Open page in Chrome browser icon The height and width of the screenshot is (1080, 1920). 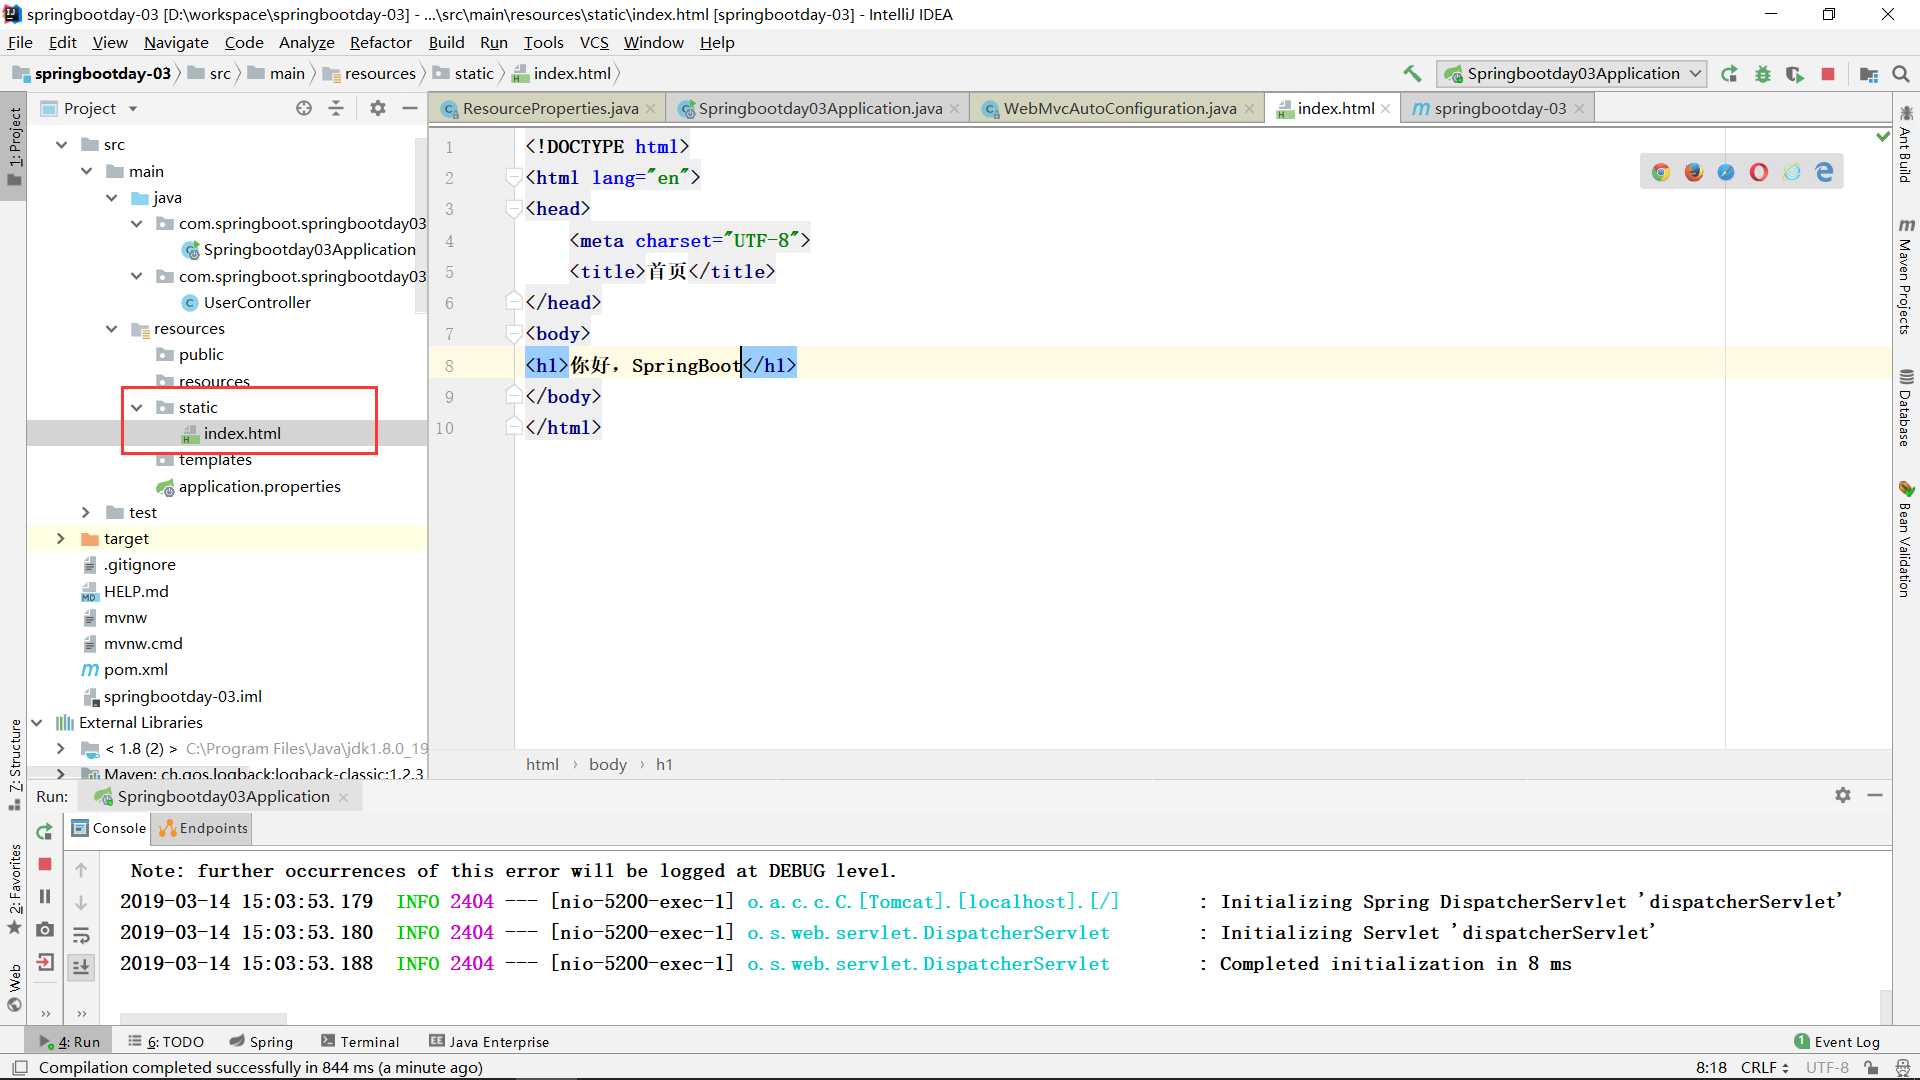[x=1661, y=172]
